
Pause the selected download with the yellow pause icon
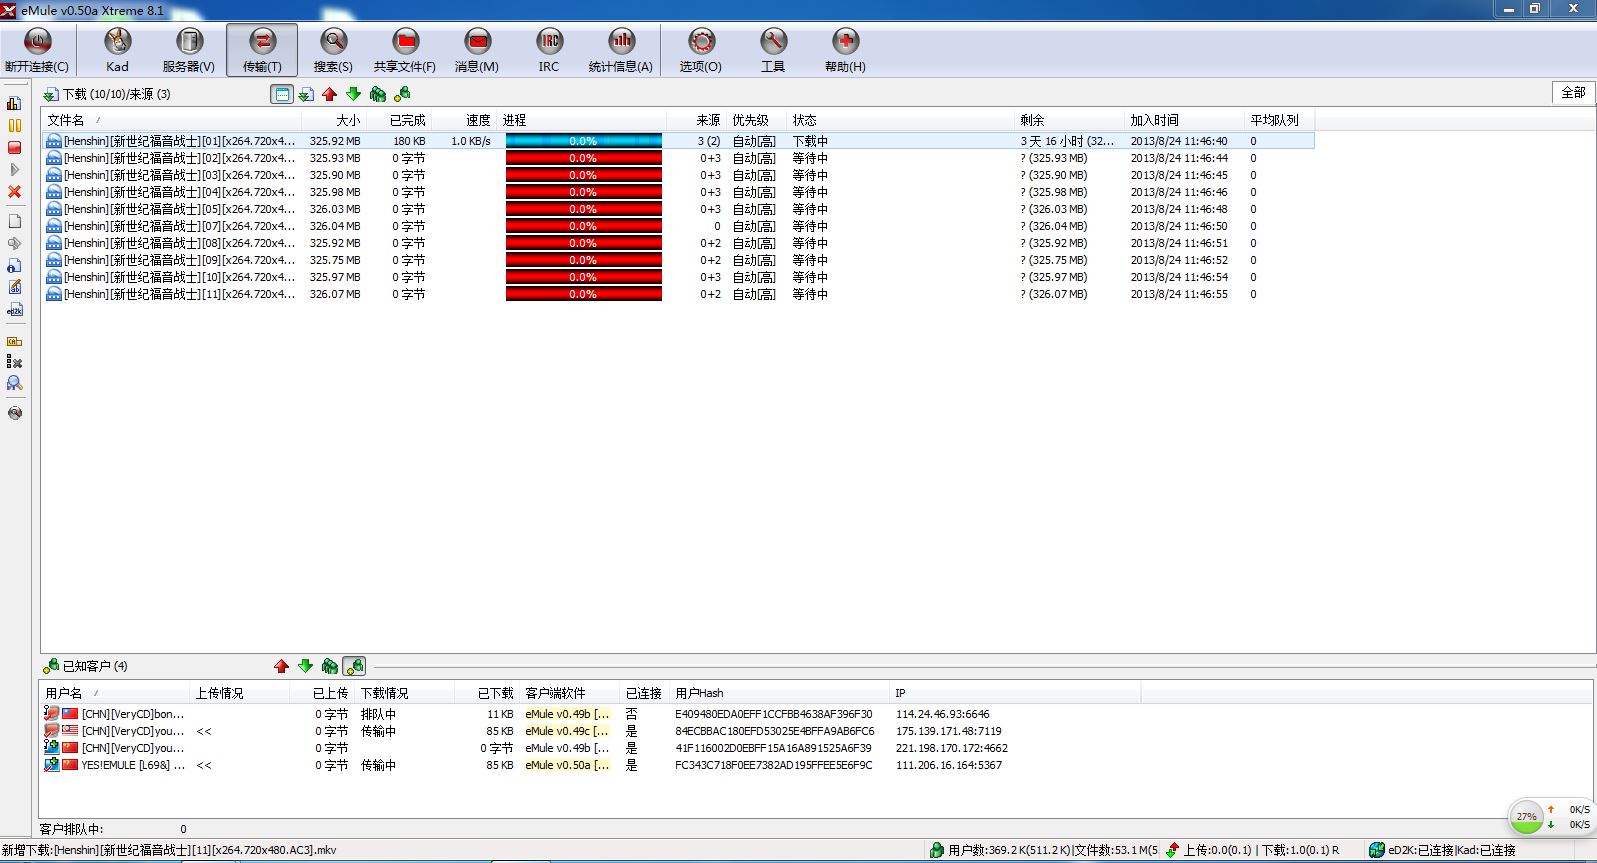[x=14, y=125]
